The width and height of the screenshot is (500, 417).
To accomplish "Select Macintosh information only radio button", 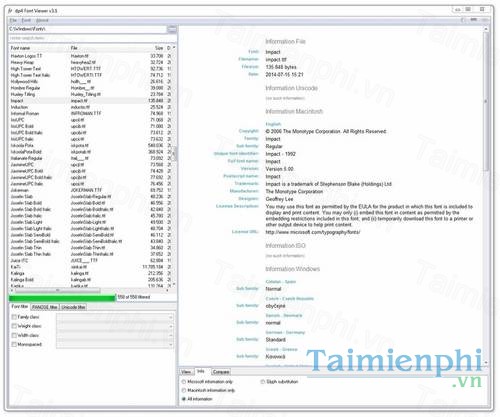I will 184,390.
